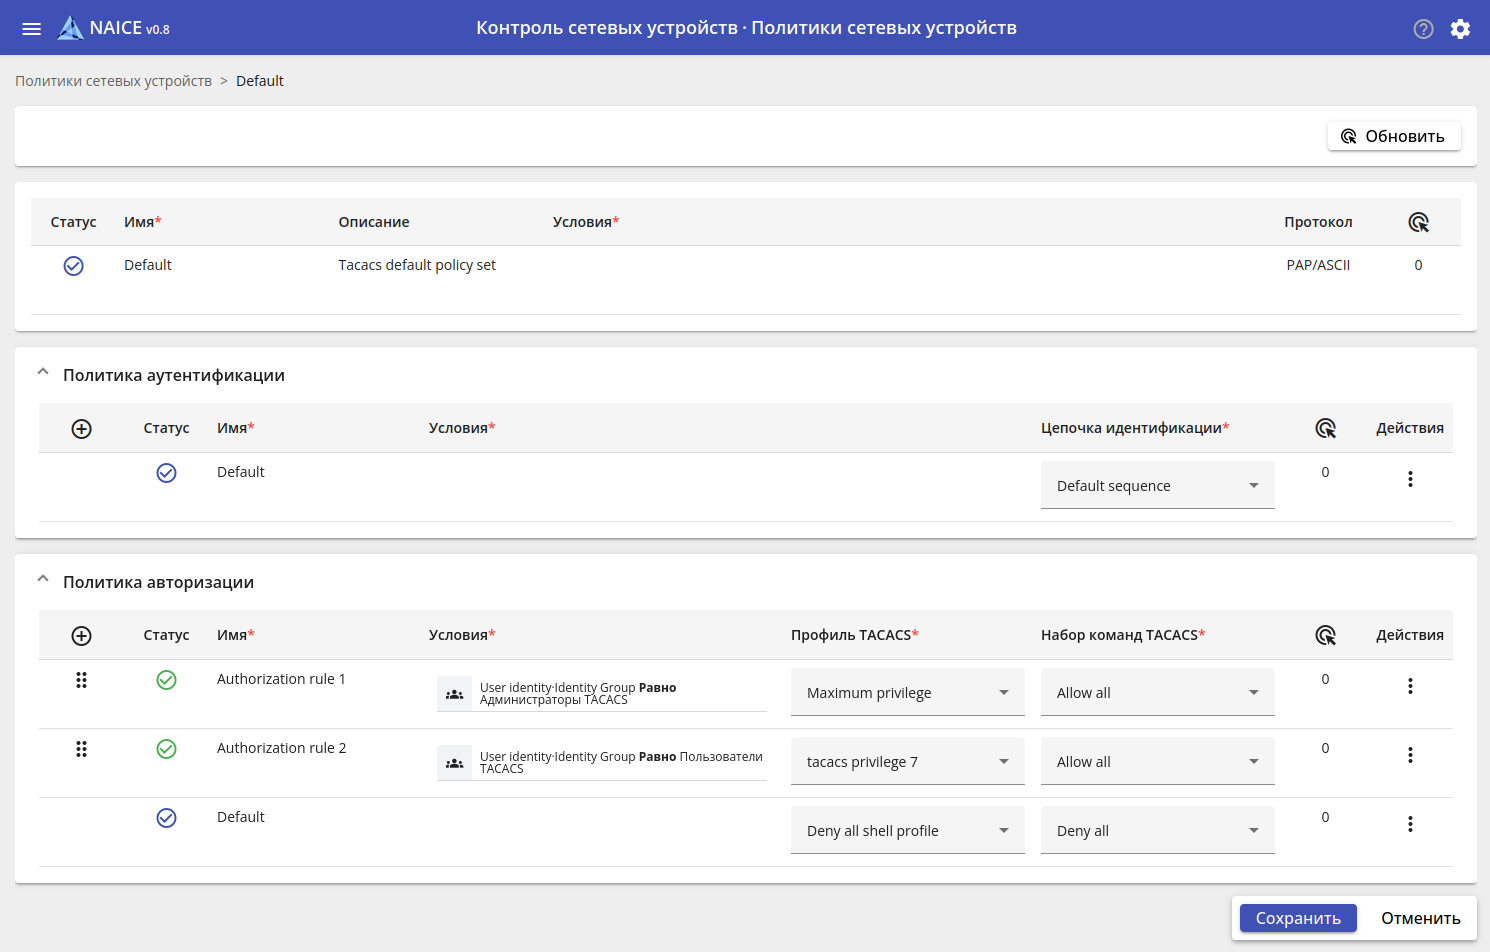Open the Deny all command set dropdown
This screenshot has width=1490, height=952.
(1157, 831)
